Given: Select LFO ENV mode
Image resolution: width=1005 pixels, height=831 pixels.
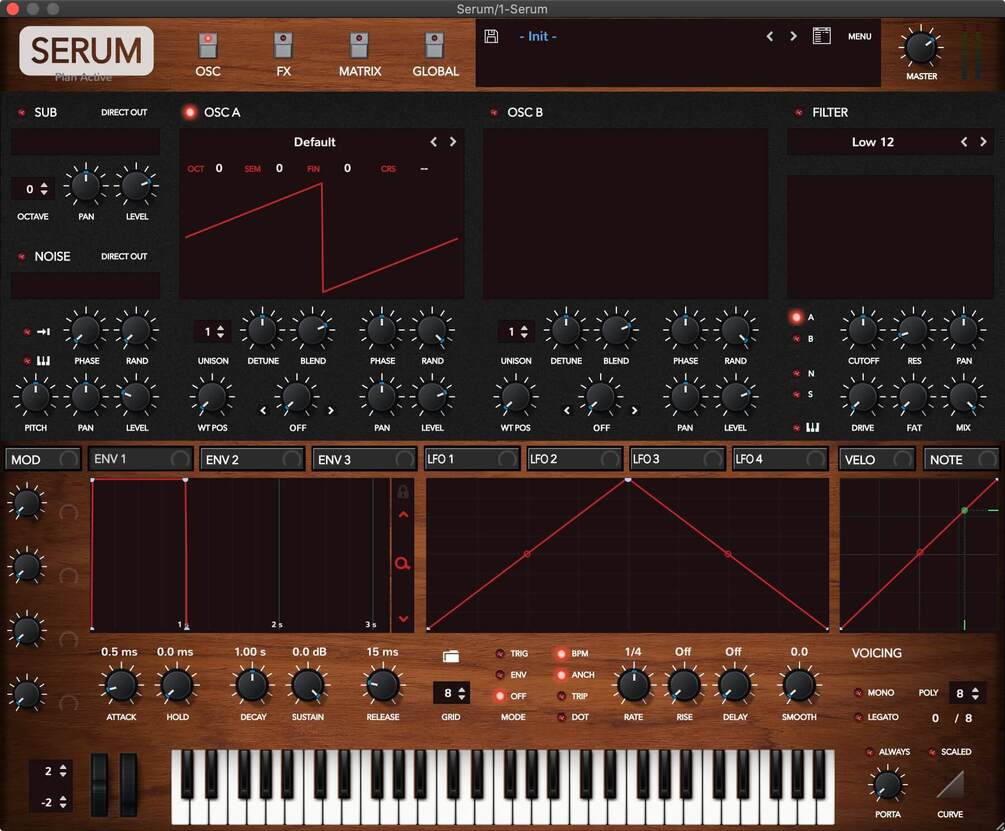Looking at the screenshot, I should (x=500, y=675).
